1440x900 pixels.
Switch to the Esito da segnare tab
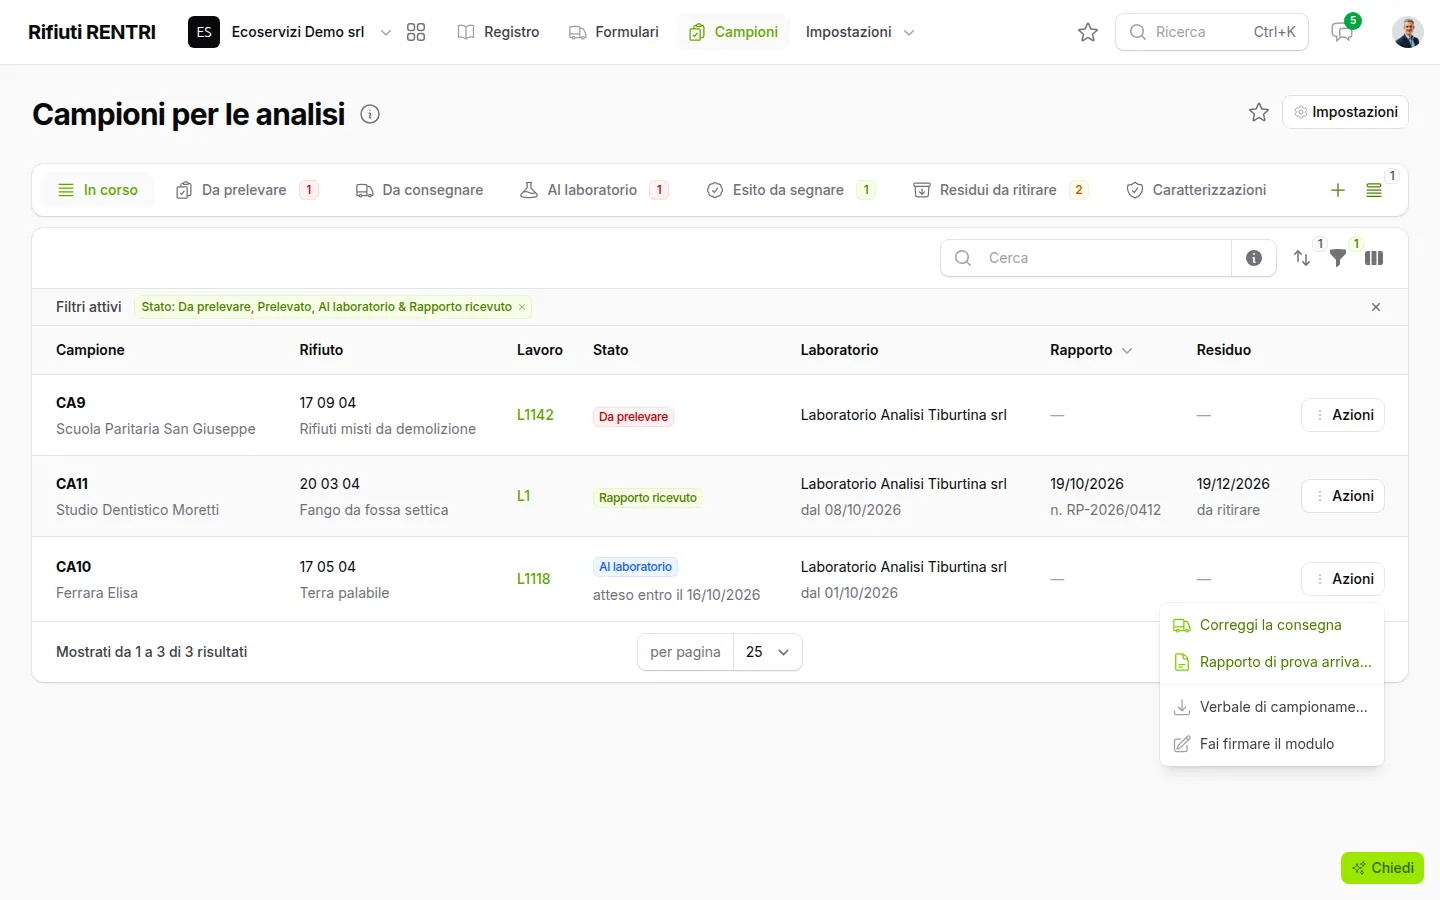point(791,190)
